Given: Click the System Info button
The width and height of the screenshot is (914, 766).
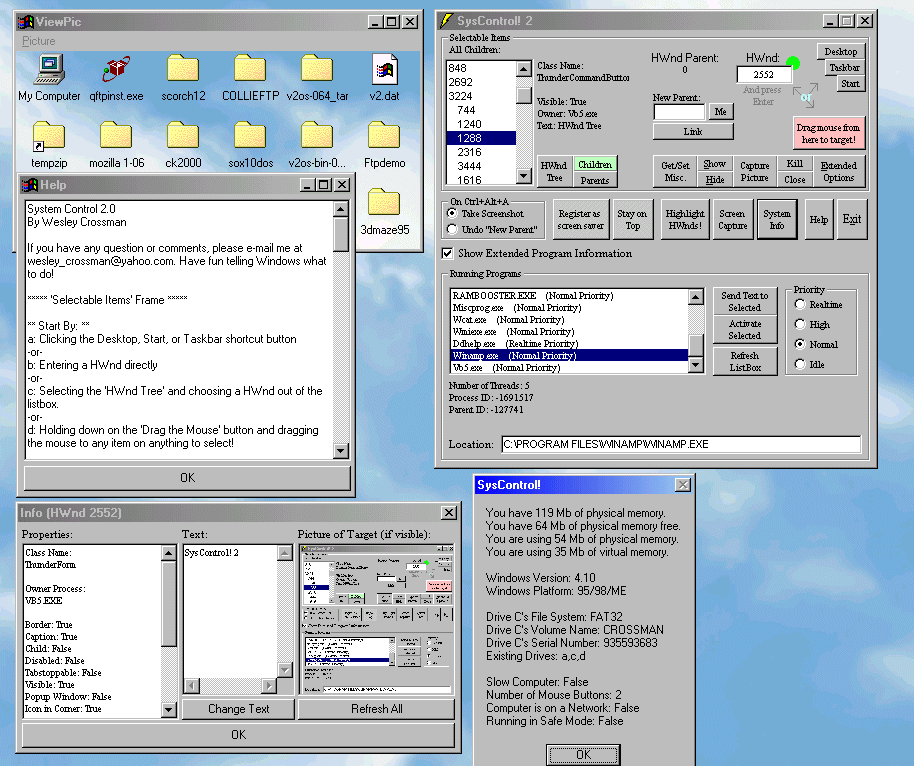Looking at the screenshot, I should pyautogui.click(x=777, y=219).
